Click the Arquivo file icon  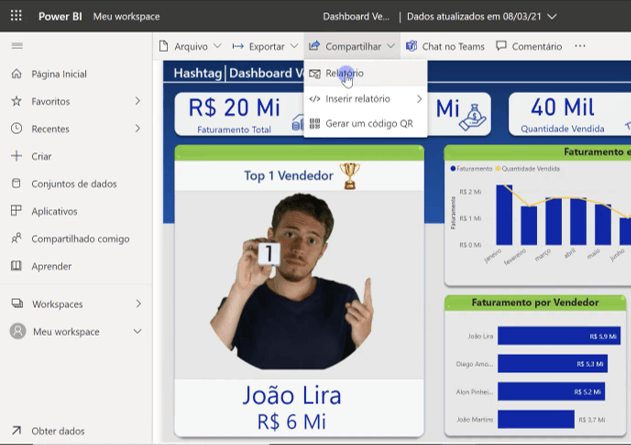coord(163,46)
